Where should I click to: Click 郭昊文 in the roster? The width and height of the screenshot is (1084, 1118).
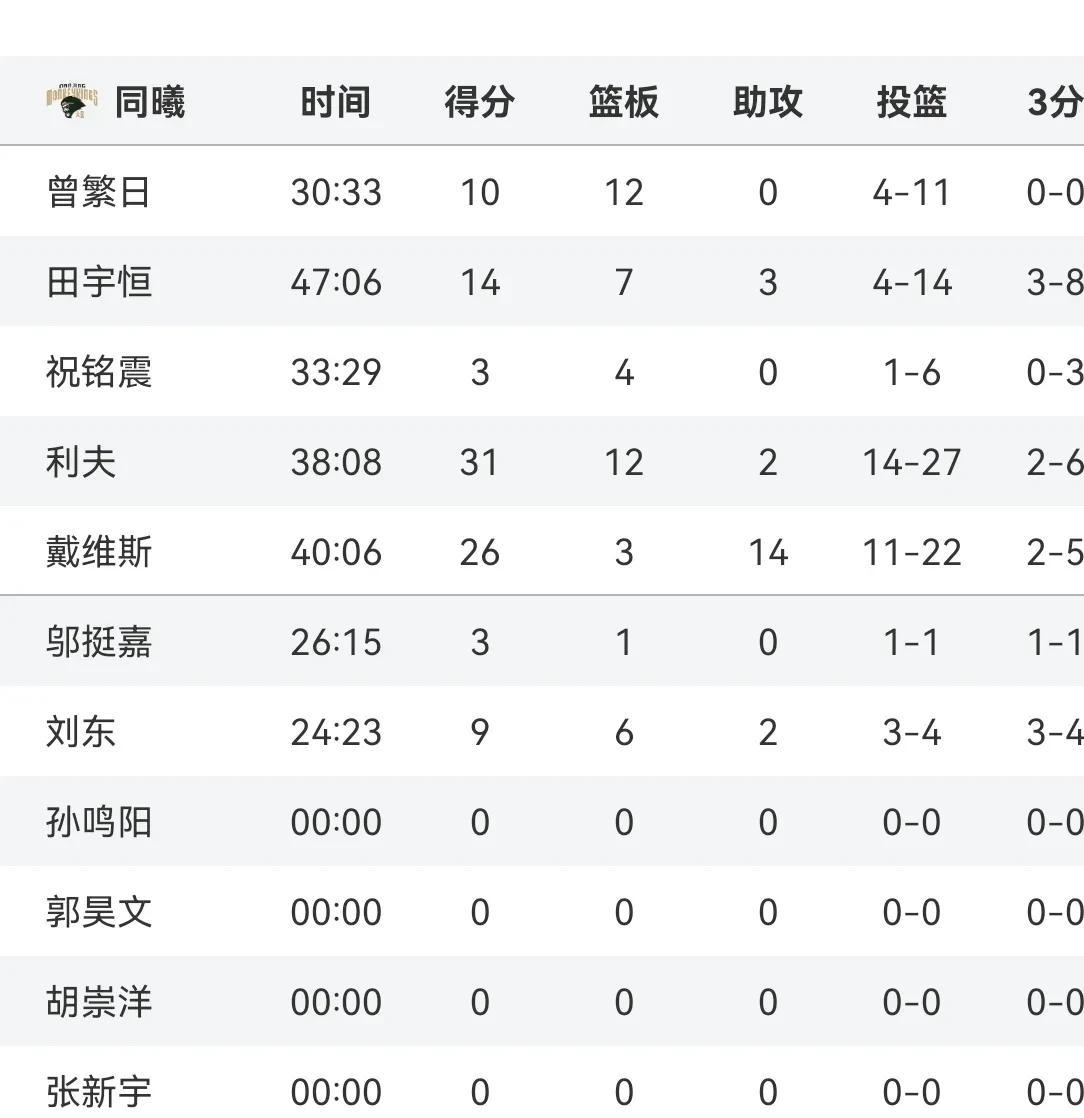(x=99, y=911)
